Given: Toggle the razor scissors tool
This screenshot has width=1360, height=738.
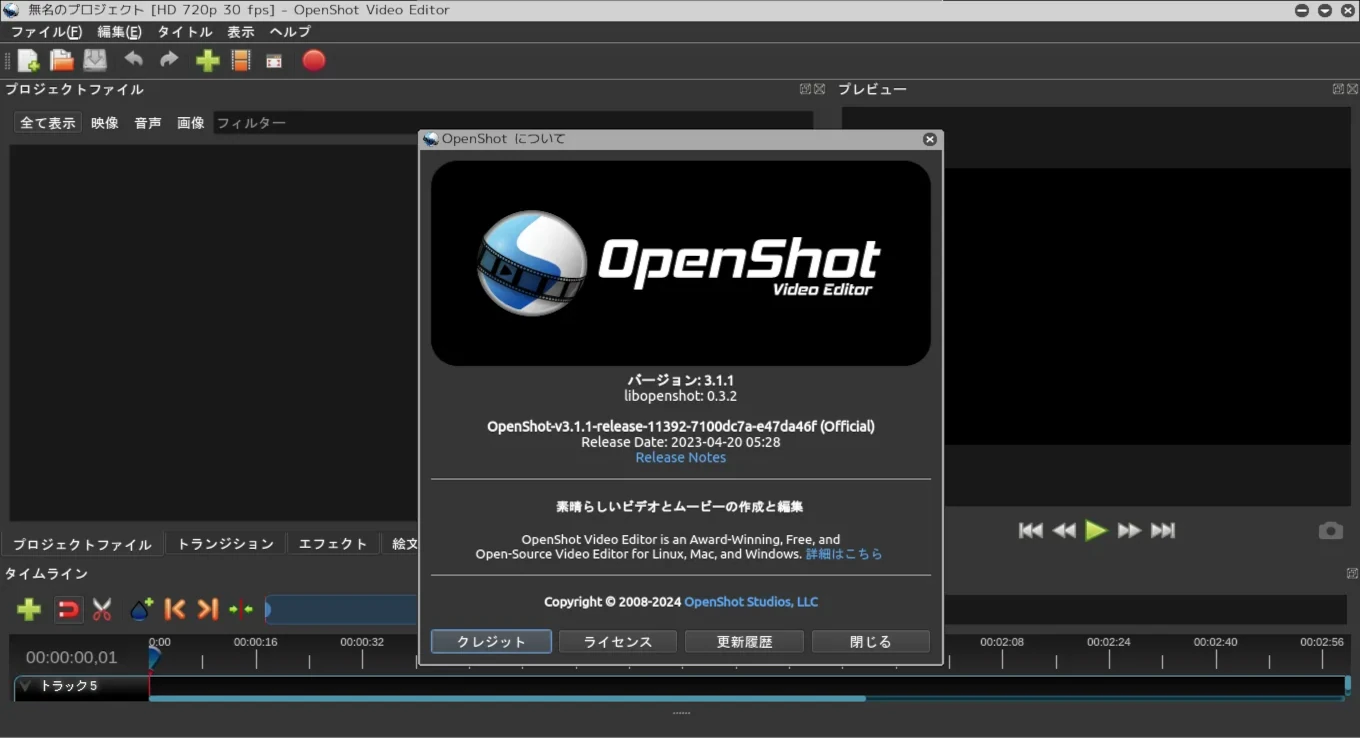Looking at the screenshot, I should pos(102,609).
